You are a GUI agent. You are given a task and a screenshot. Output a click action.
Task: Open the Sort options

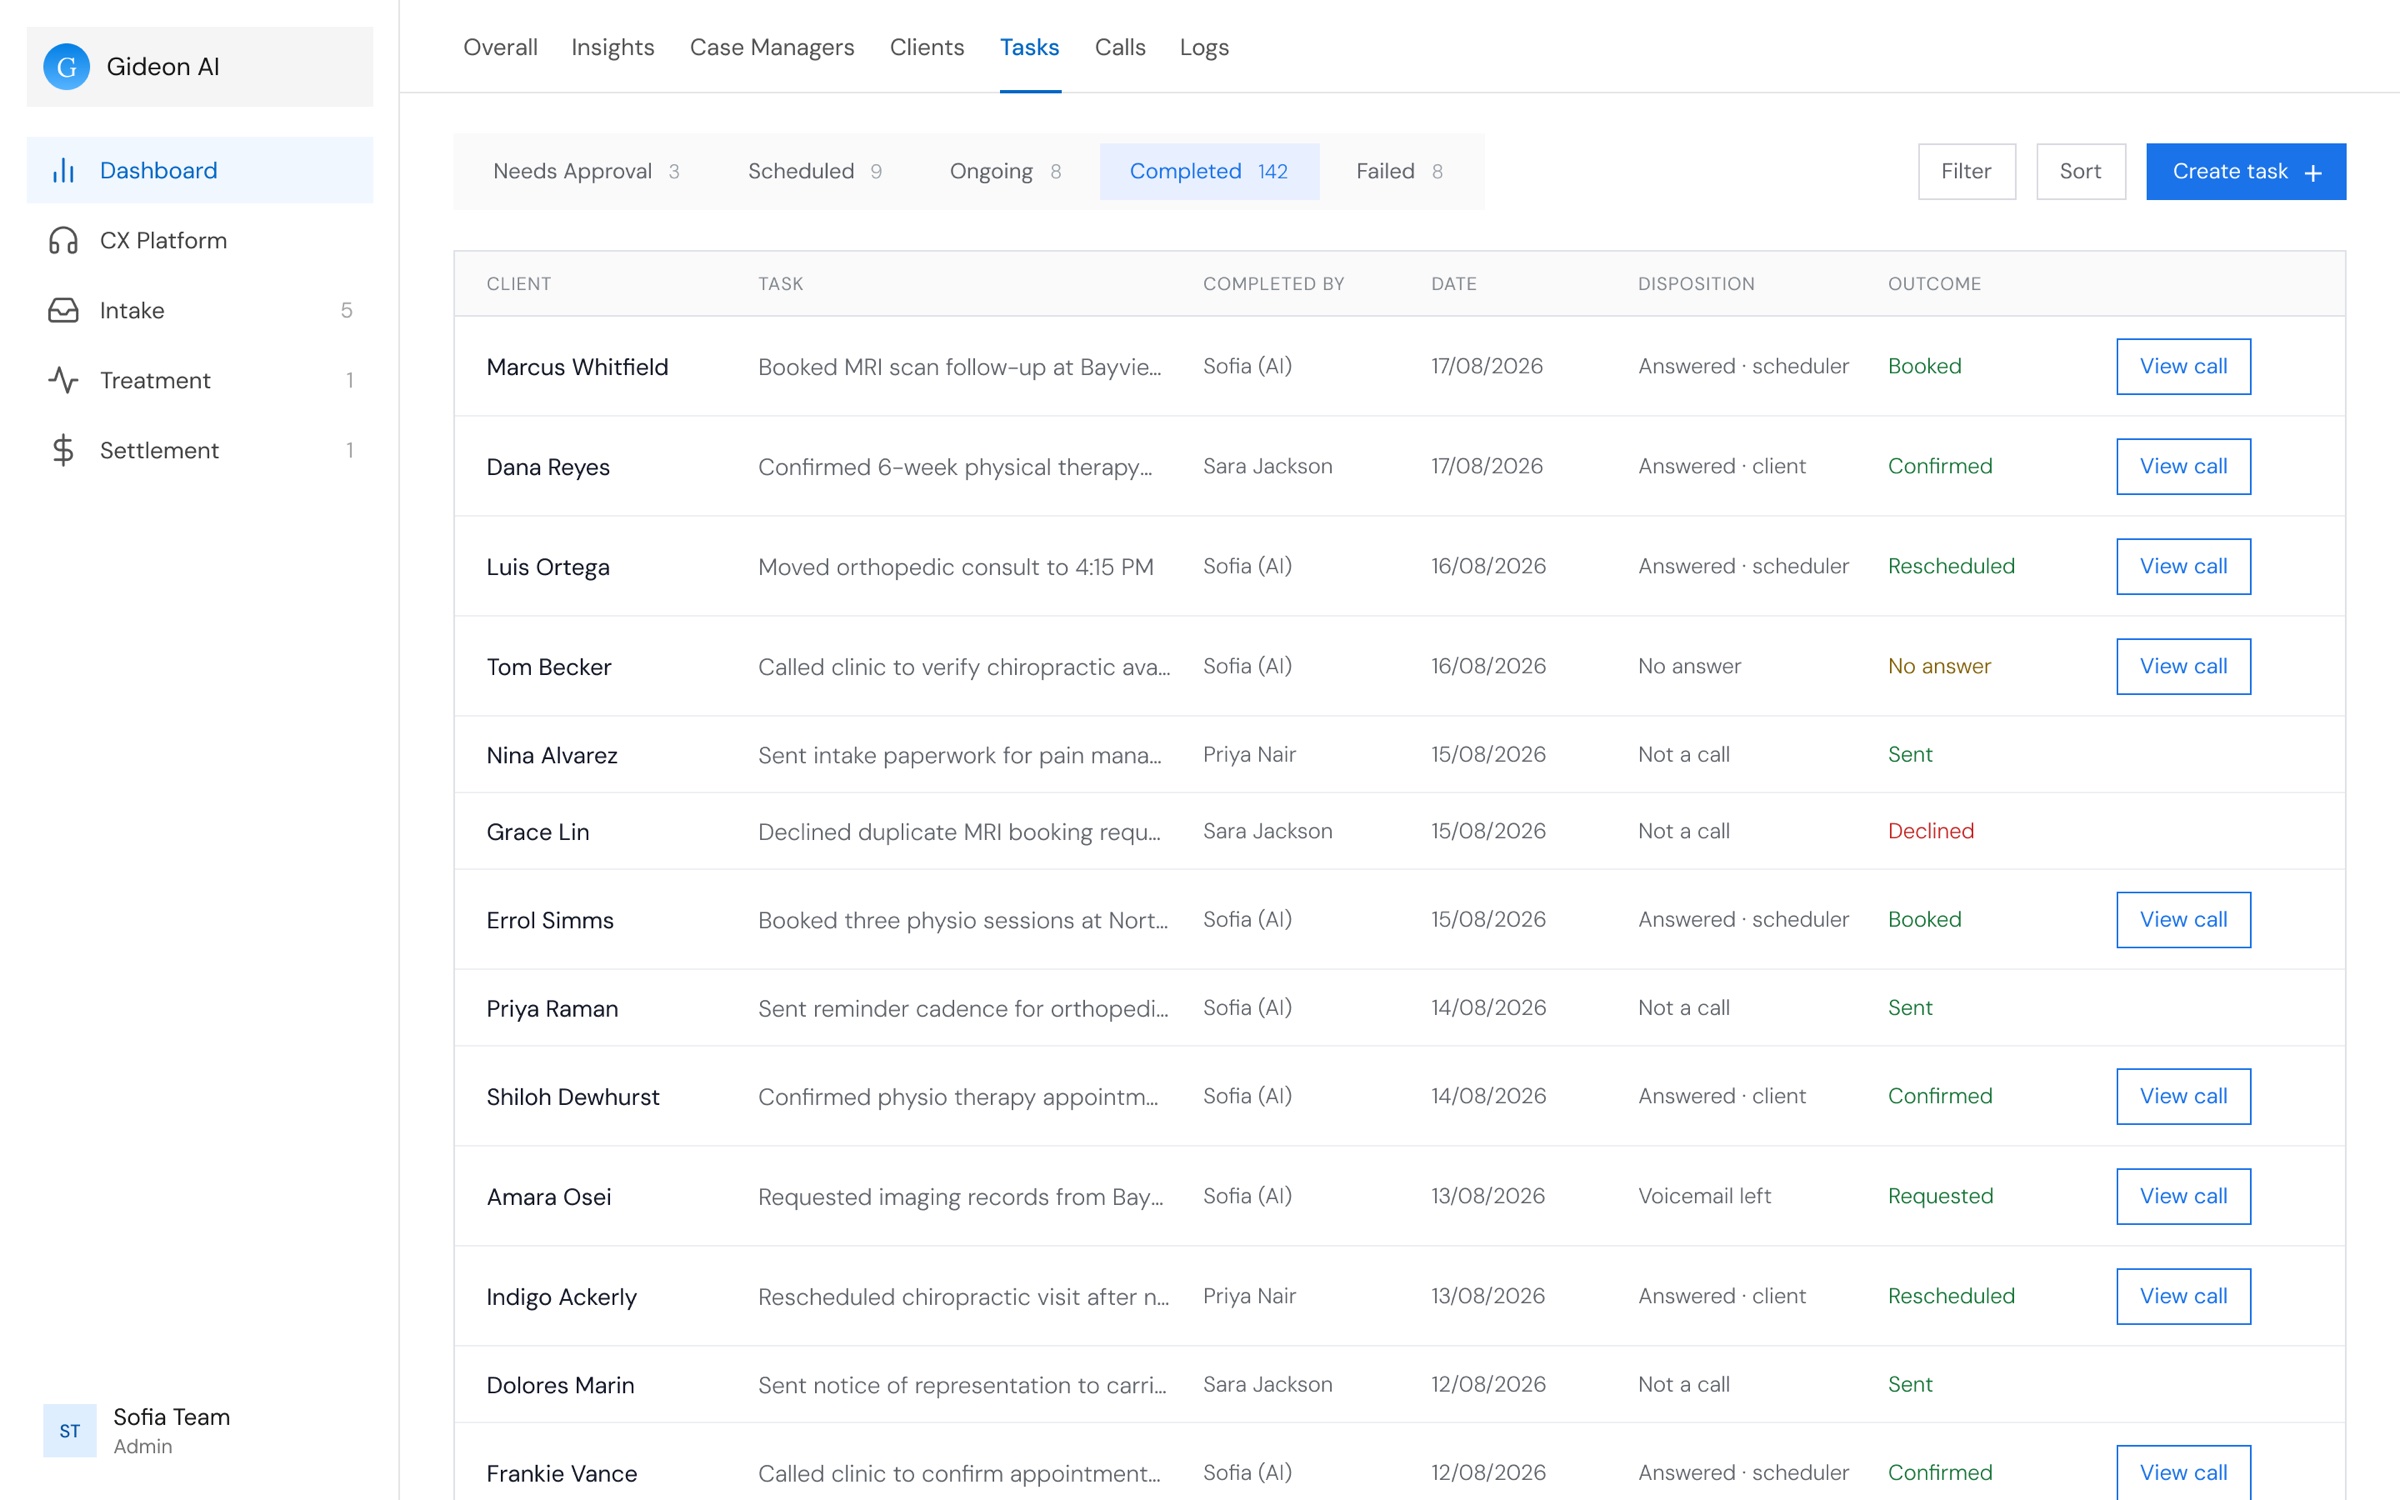pos(2080,171)
